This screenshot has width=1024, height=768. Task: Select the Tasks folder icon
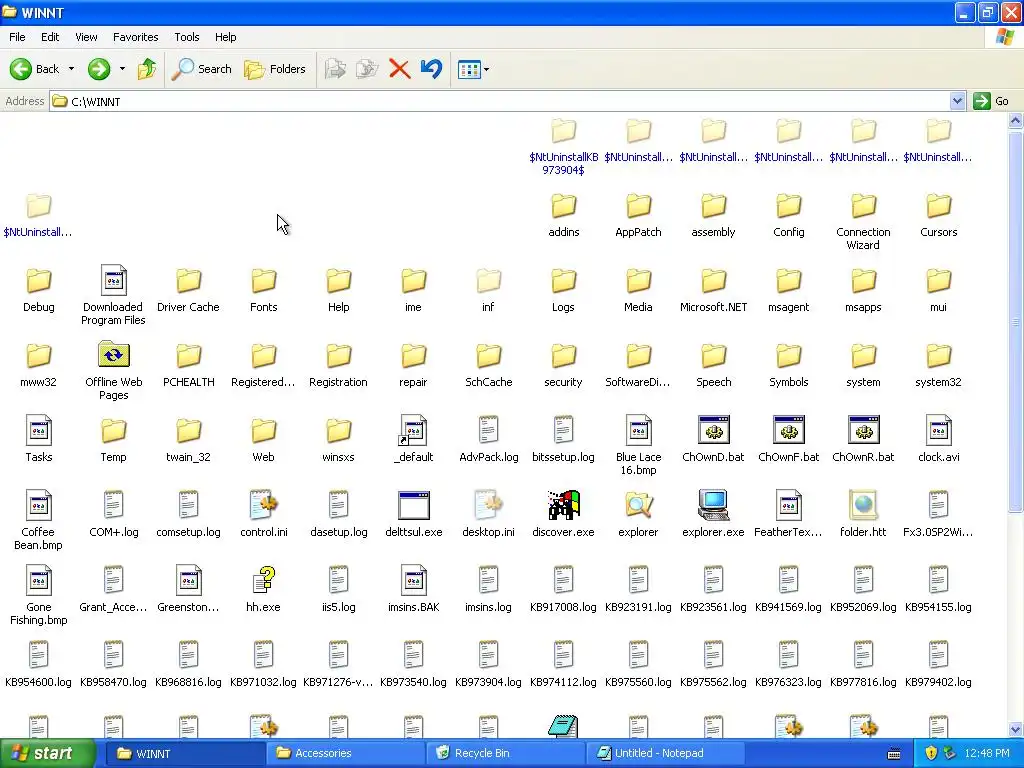pos(39,430)
